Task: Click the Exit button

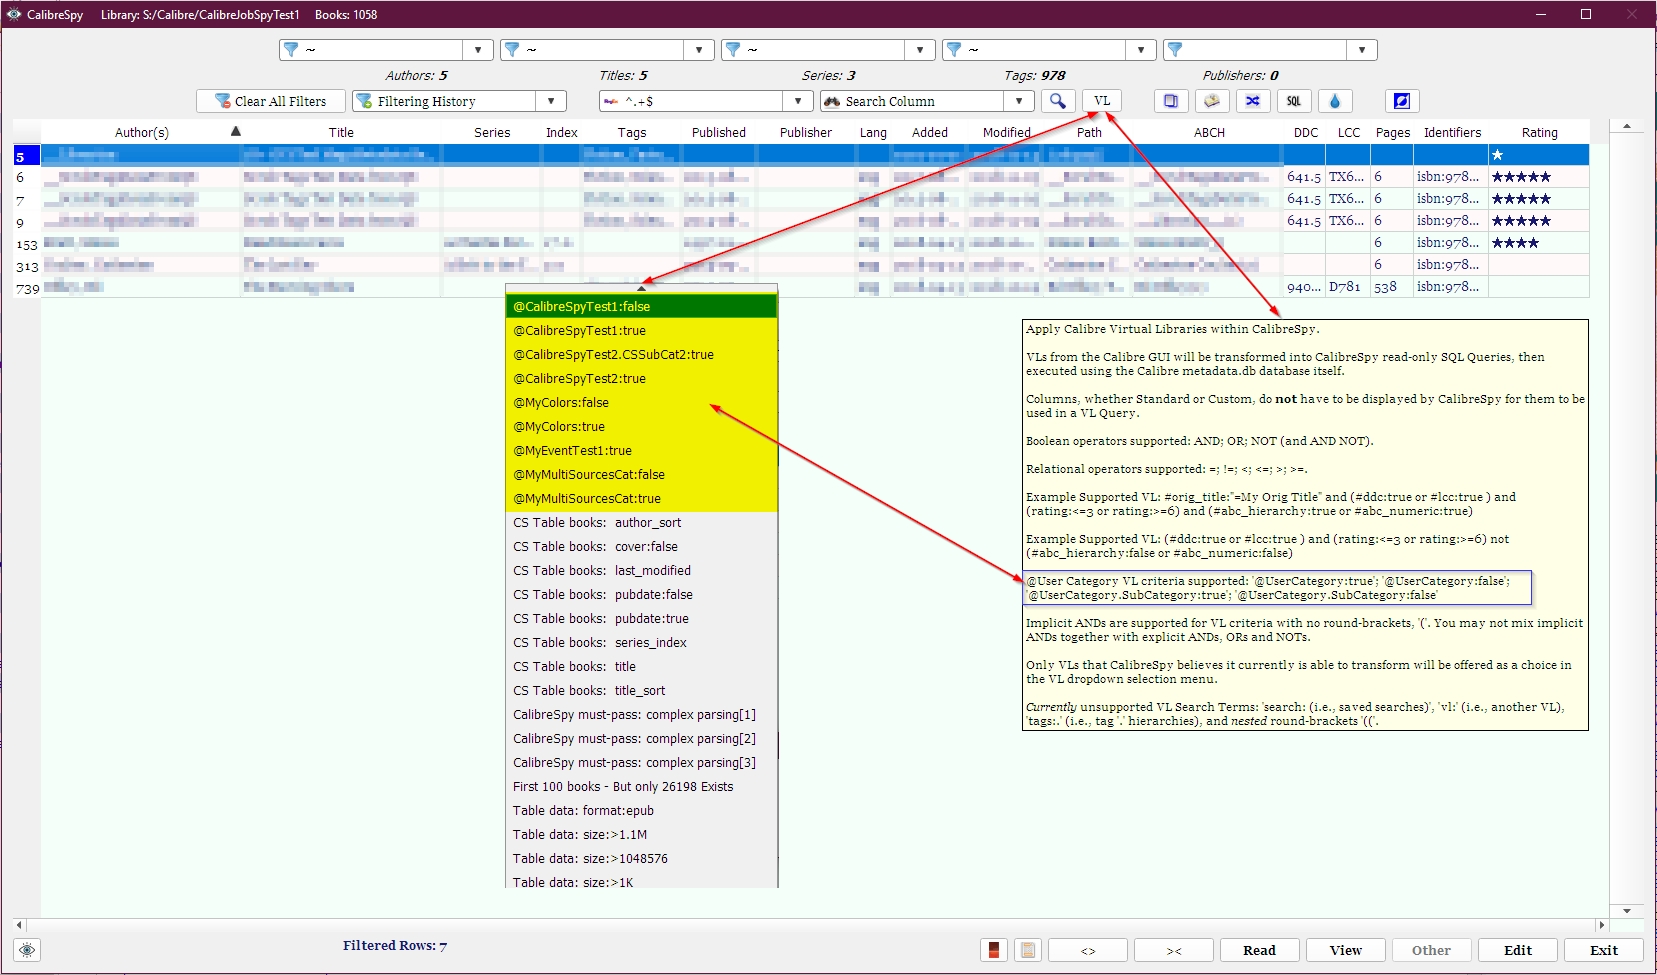Action: 1604,950
